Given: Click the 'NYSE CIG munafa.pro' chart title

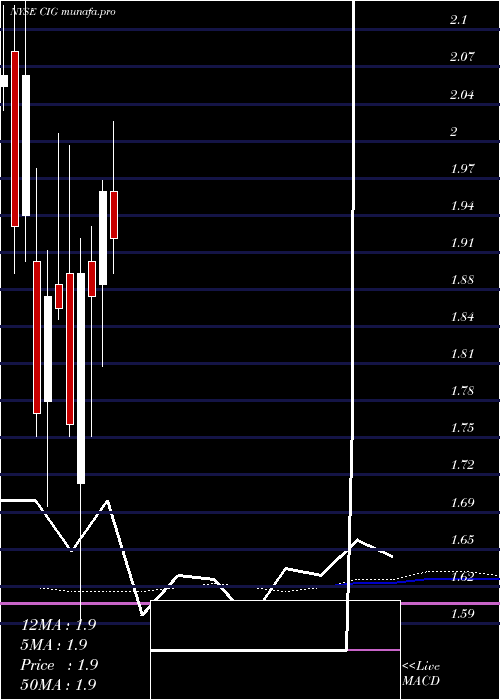Looking at the screenshot, I should pos(63,12).
